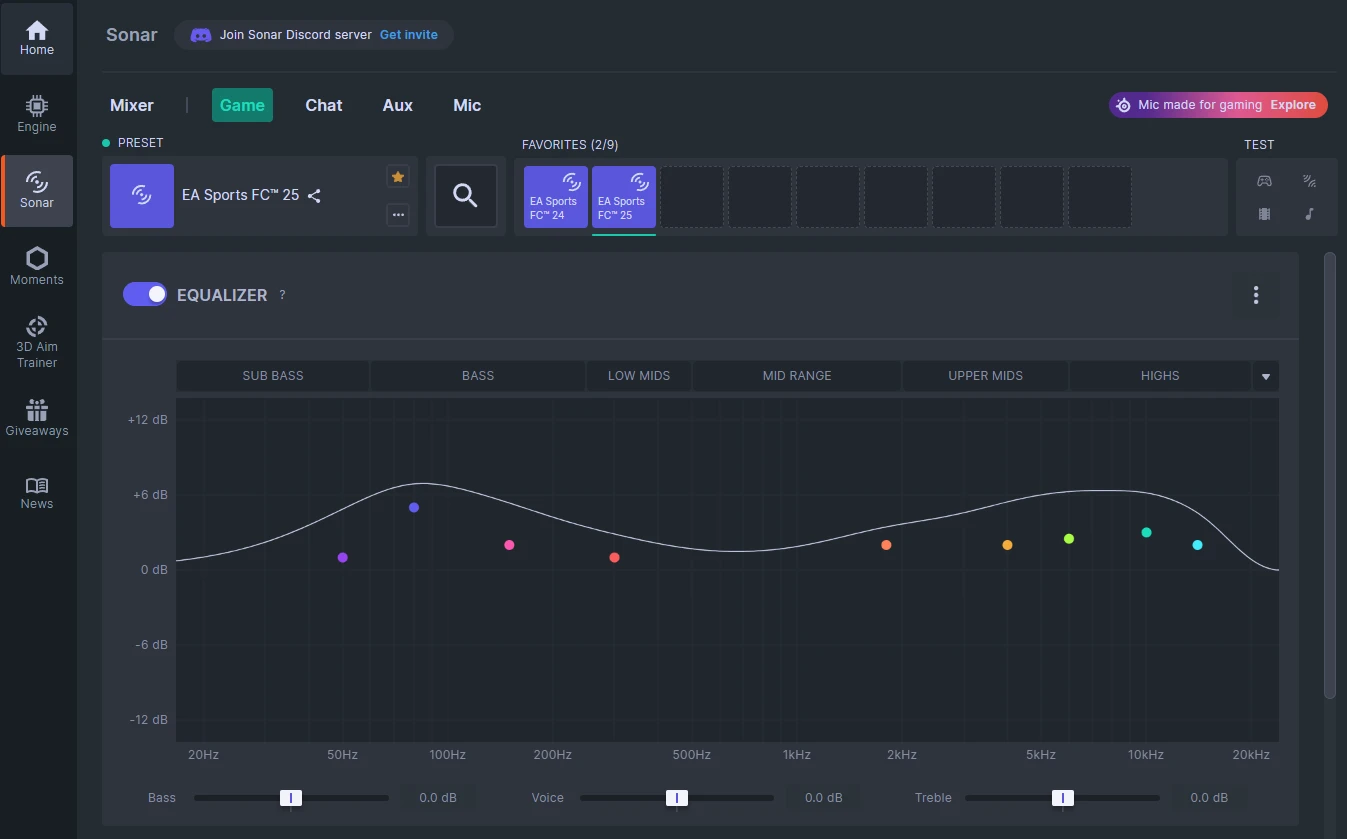Image resolution: width=1347 pixels, height=839 pixels.
Task: Turn off the Equalizer switch
Action: pos(145,294)
